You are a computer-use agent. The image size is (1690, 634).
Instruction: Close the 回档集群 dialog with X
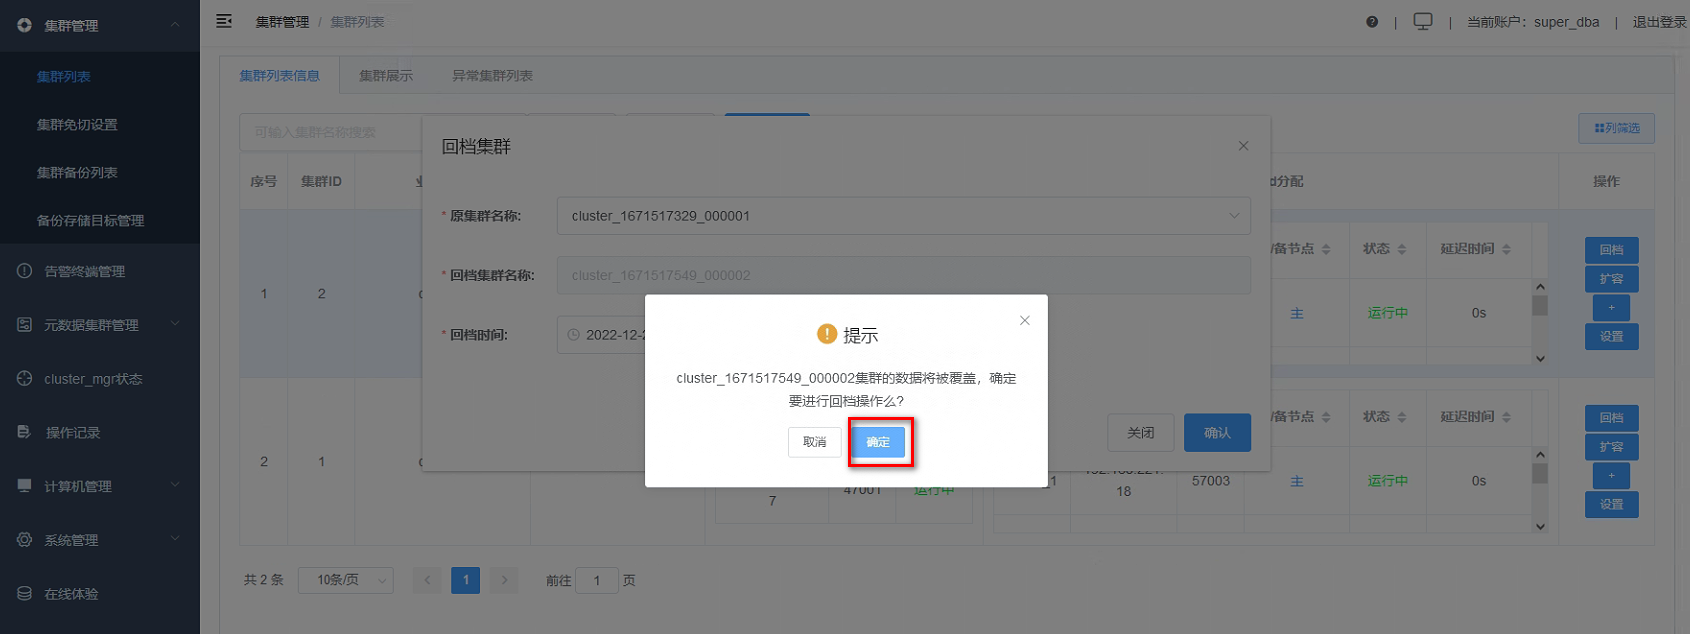click(x=1243, y=146)
